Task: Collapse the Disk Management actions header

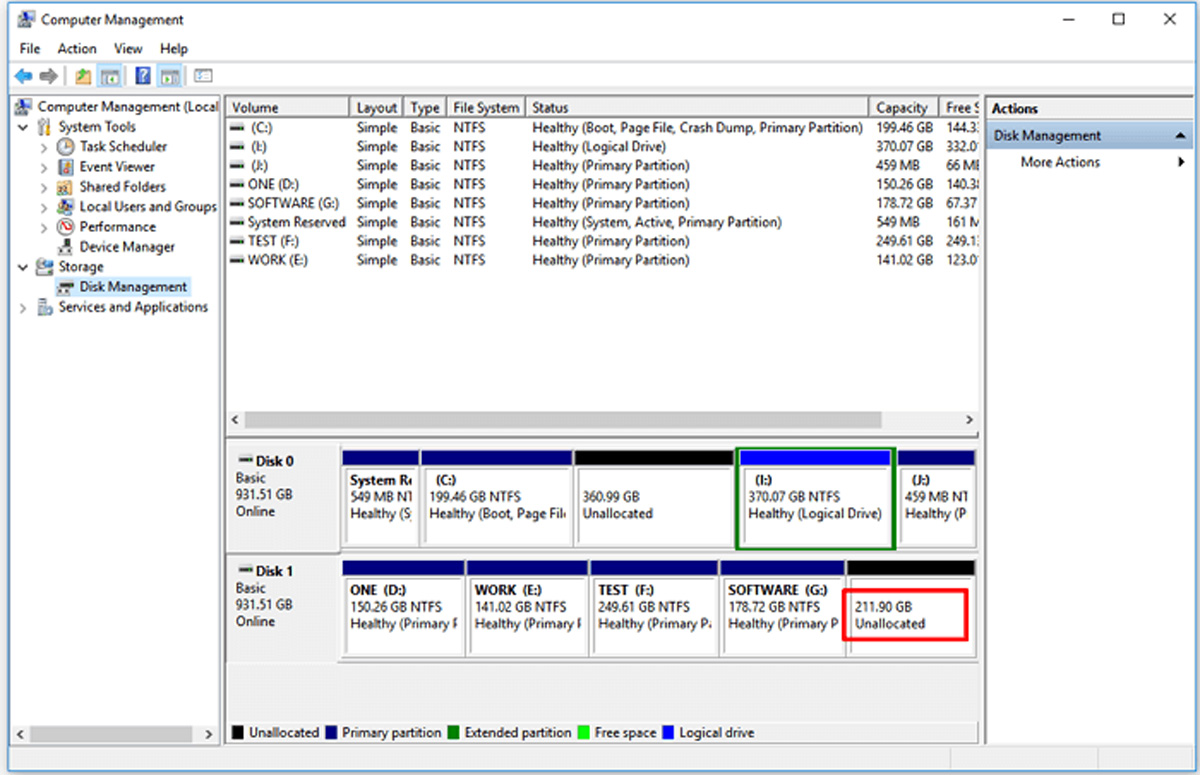Action: click(x=1182, y=134)
